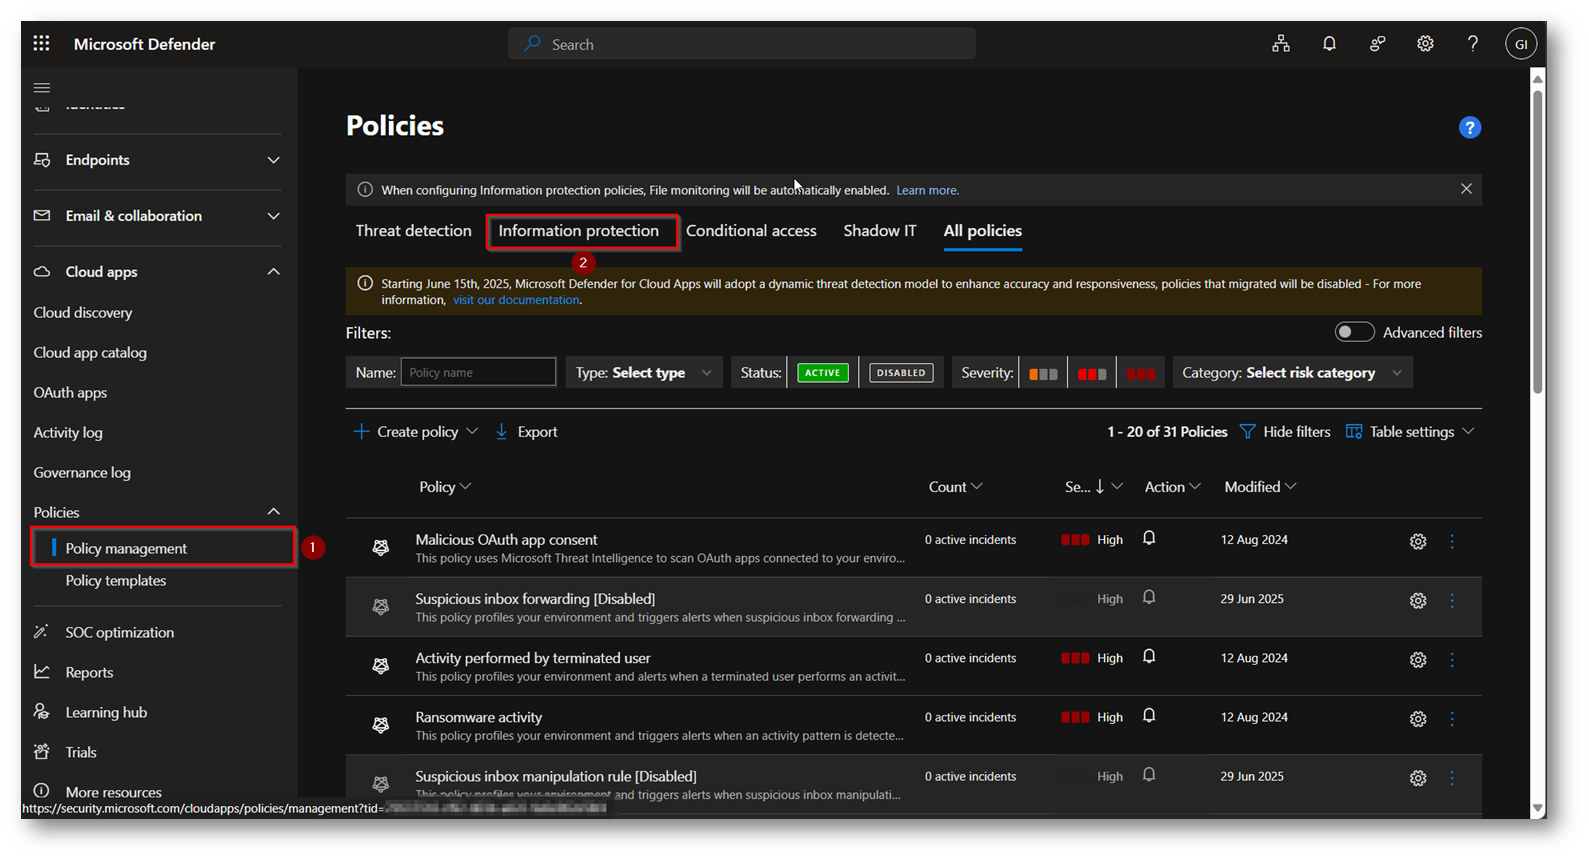
Task: Open settings gear in top header
Action: pyautogui.click(x=1425, y=43)
